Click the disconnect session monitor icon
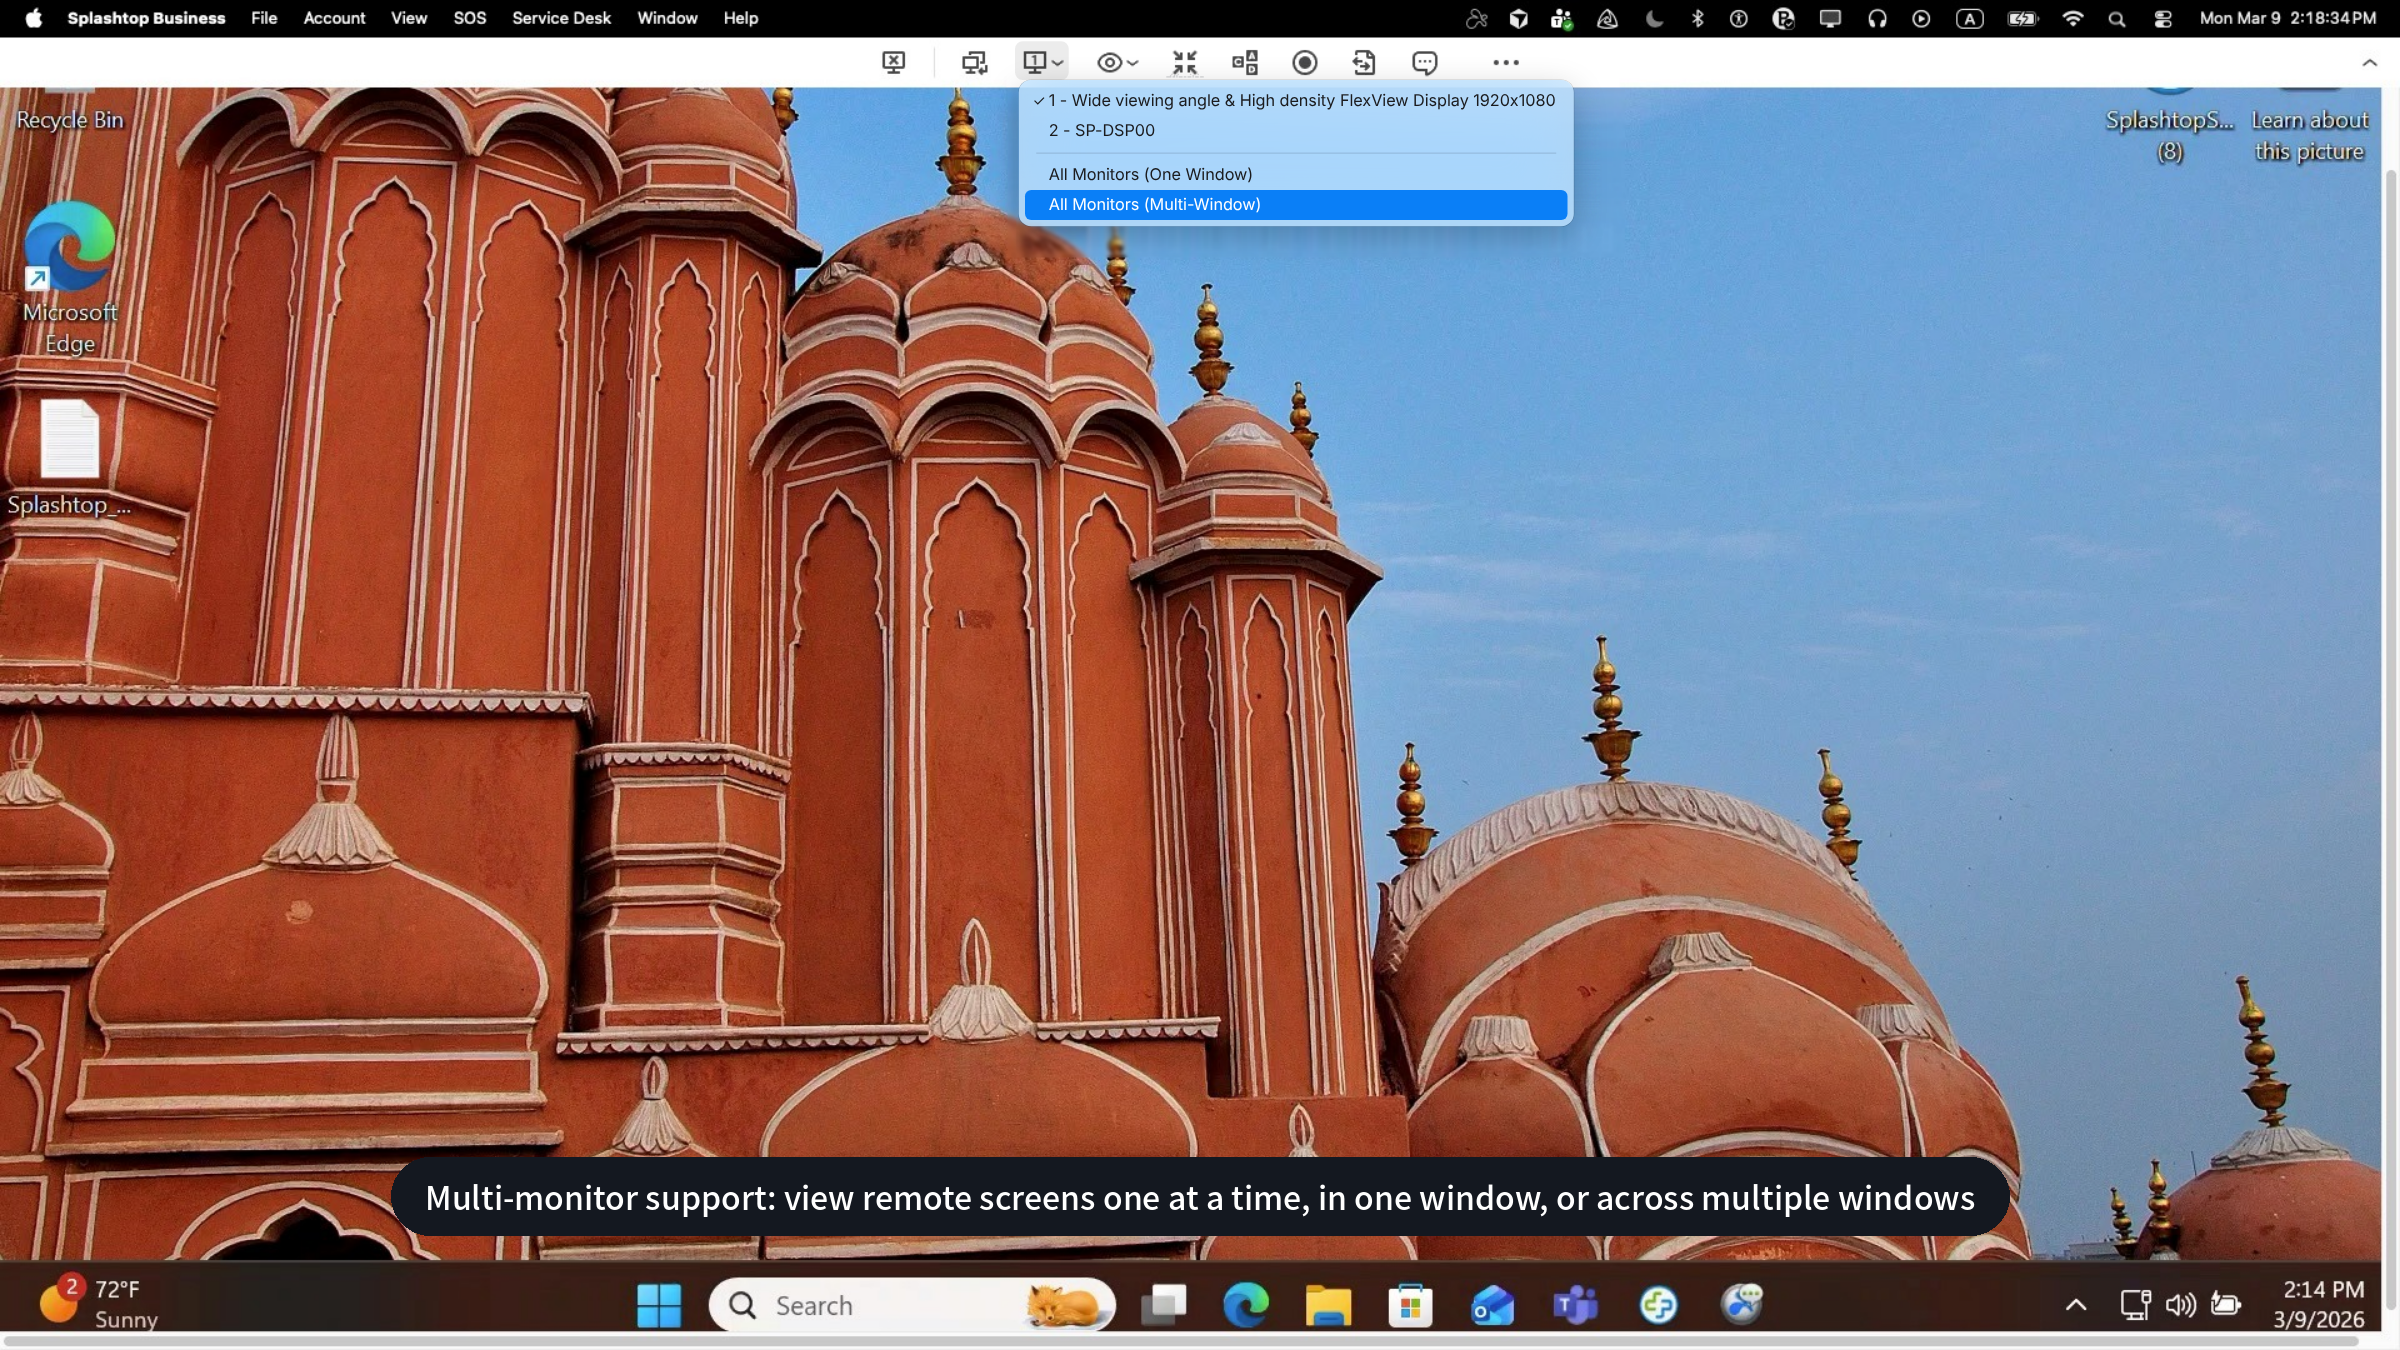This screenshot has width=2400, height=1350. click(893, 62)
